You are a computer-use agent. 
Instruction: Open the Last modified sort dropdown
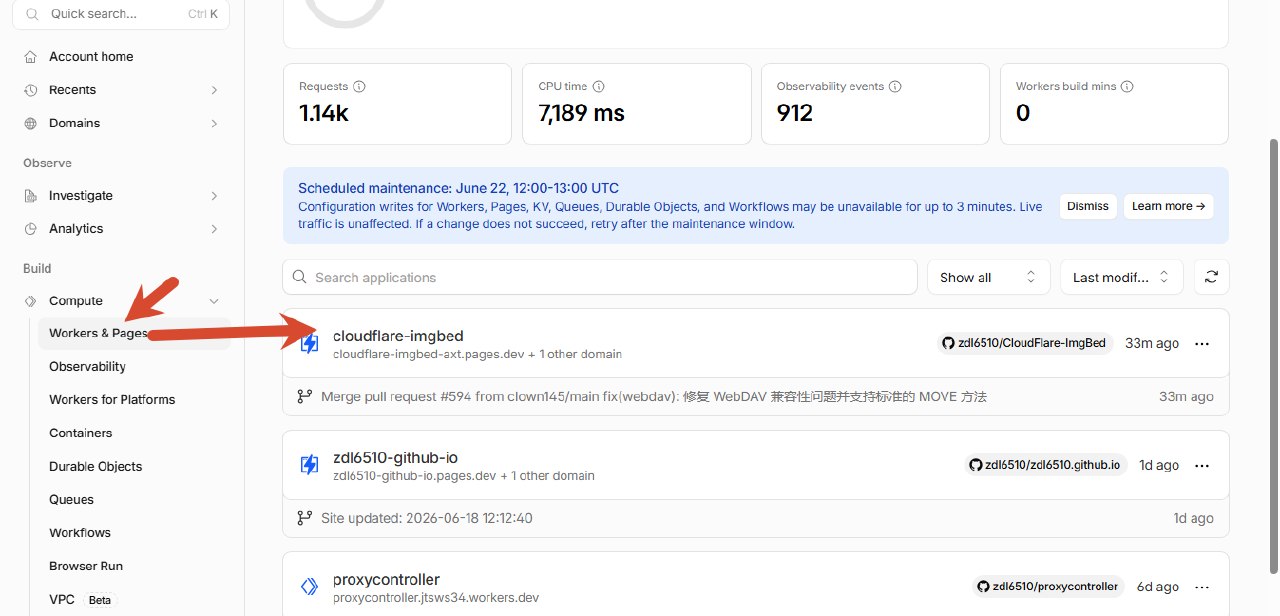pyautogui.click(x=1121, y=277)
